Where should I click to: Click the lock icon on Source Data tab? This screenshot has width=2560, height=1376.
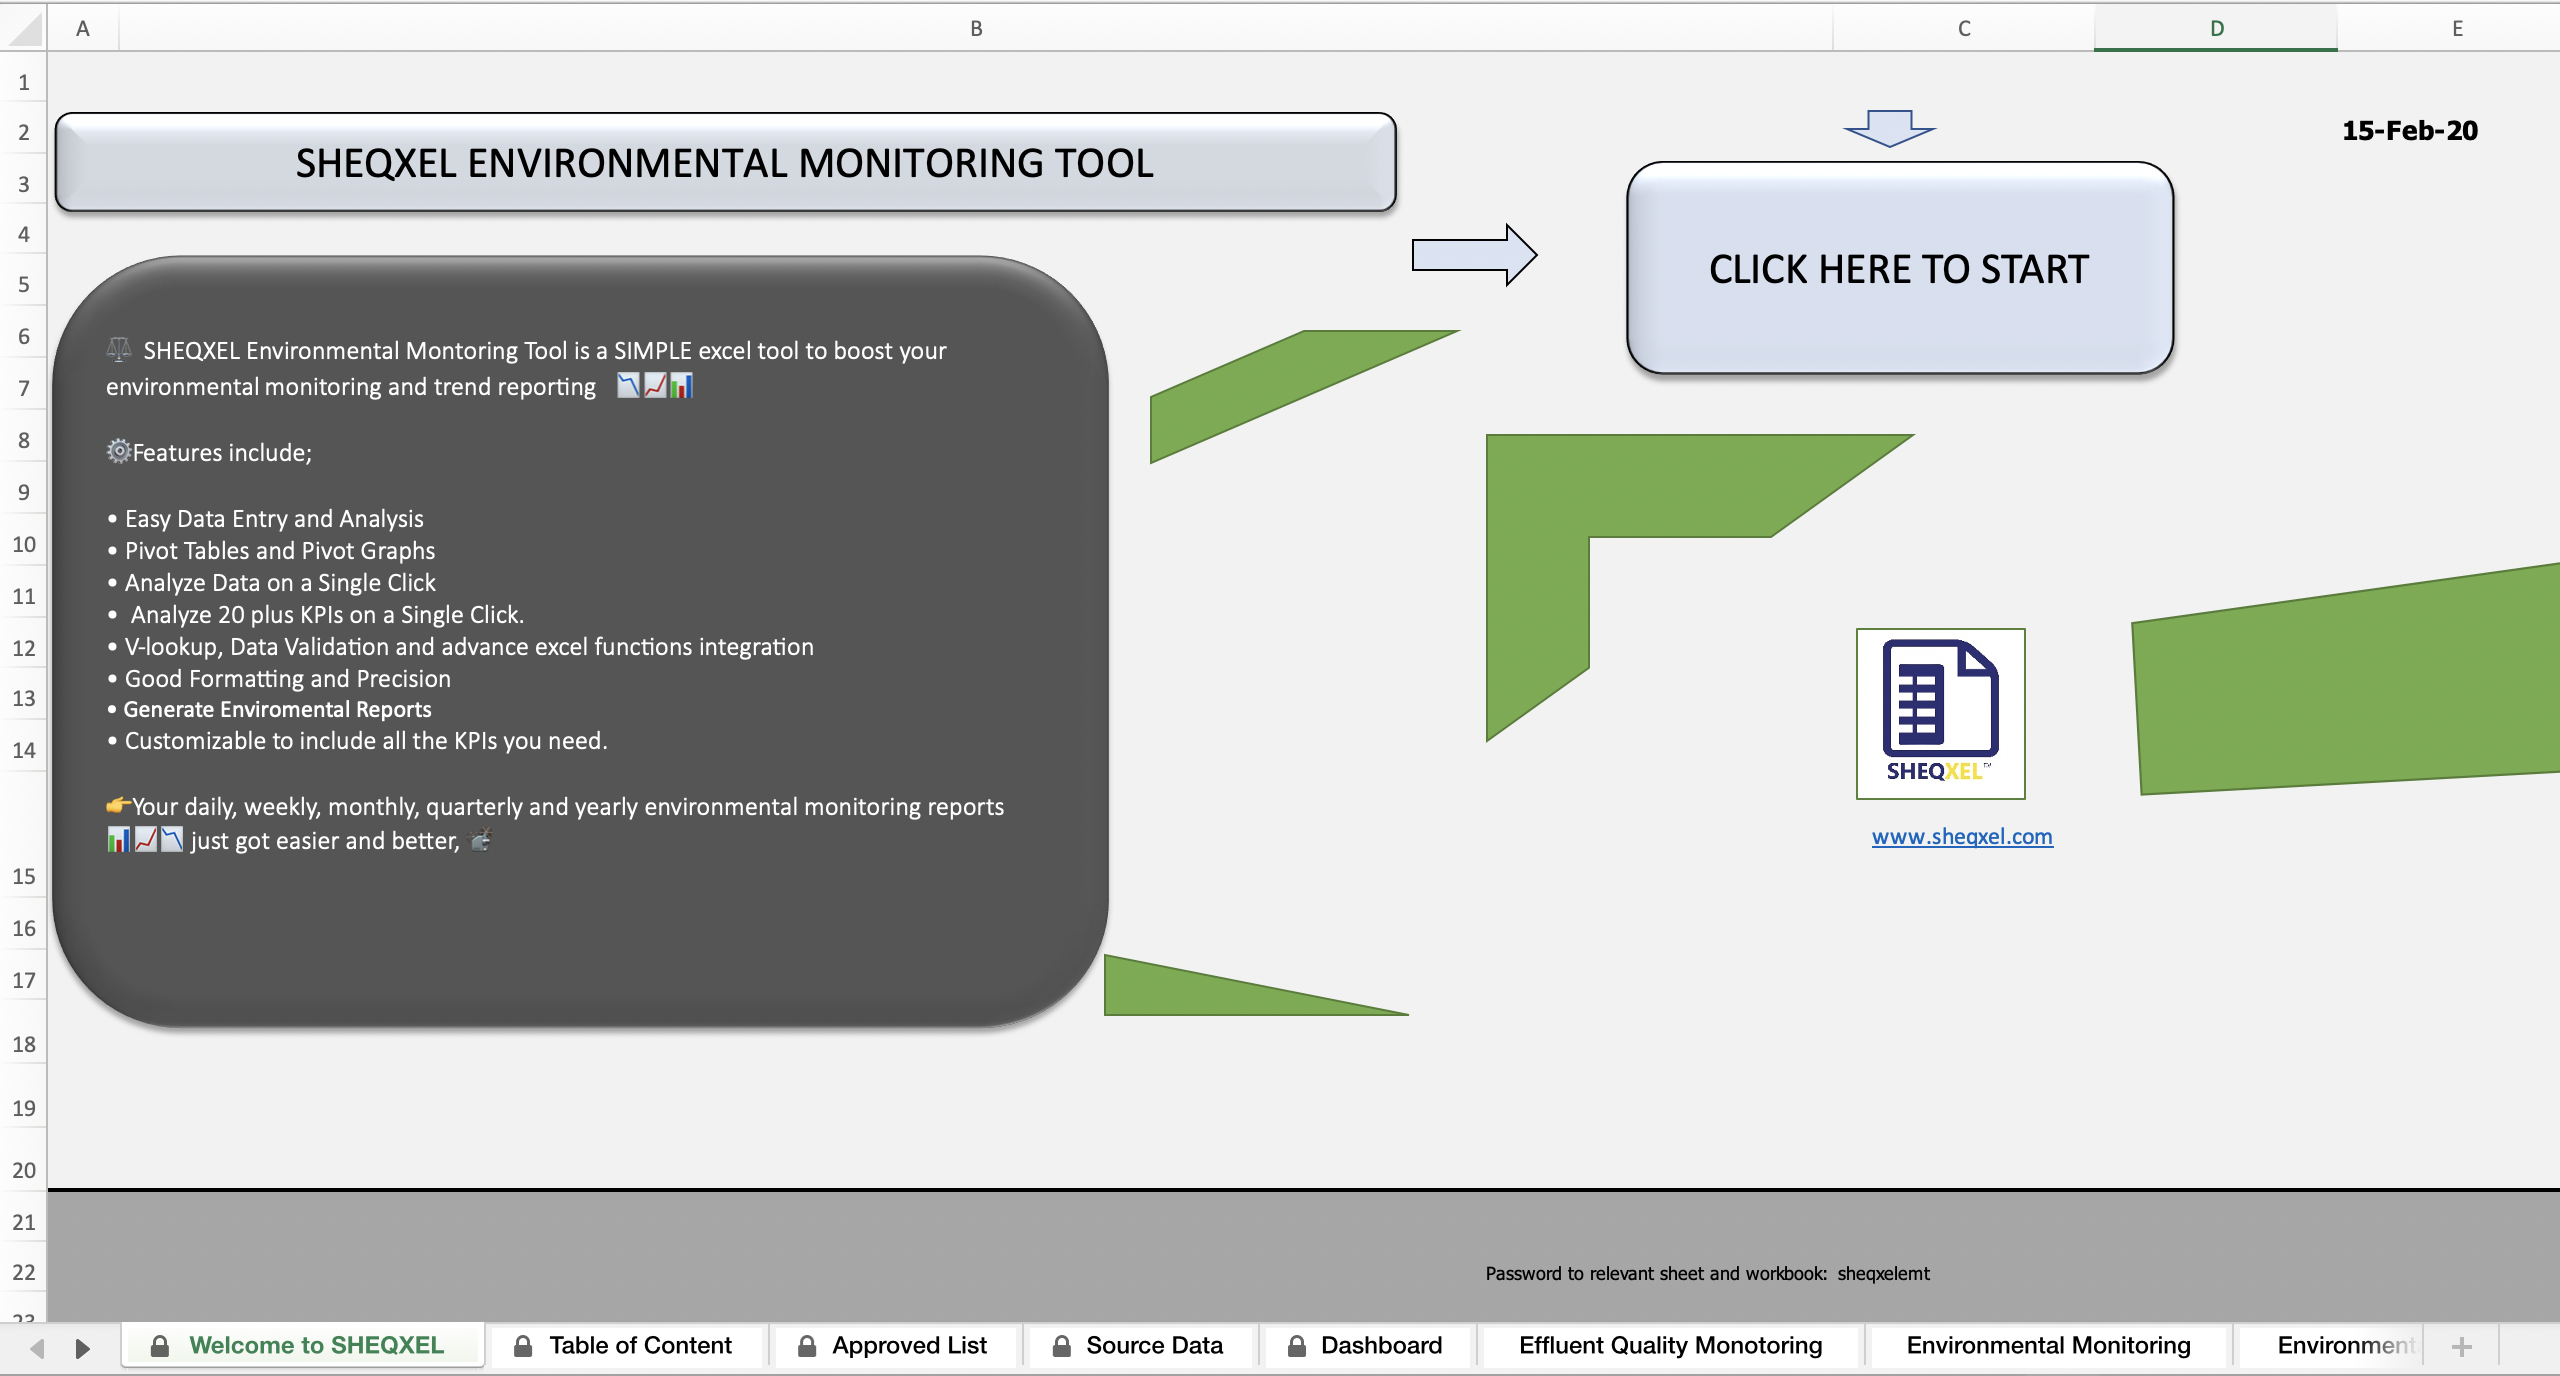point(1061,1346)
